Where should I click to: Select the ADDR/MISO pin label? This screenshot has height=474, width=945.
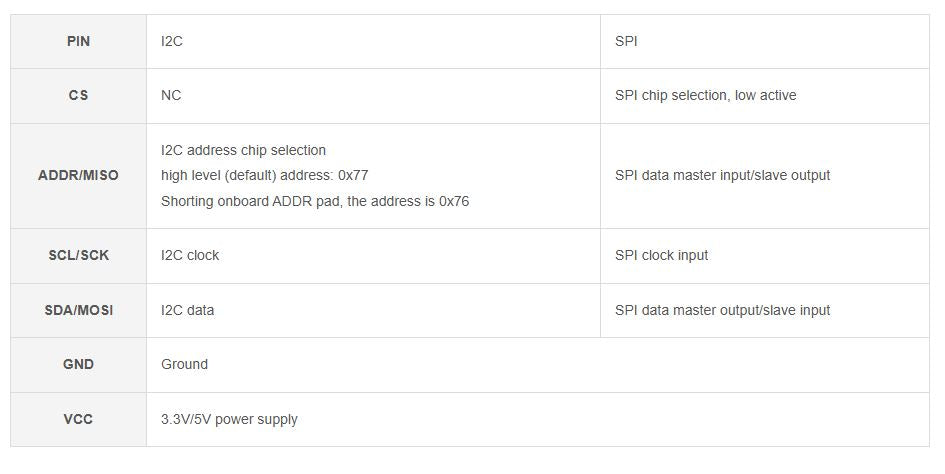point(78,176)
